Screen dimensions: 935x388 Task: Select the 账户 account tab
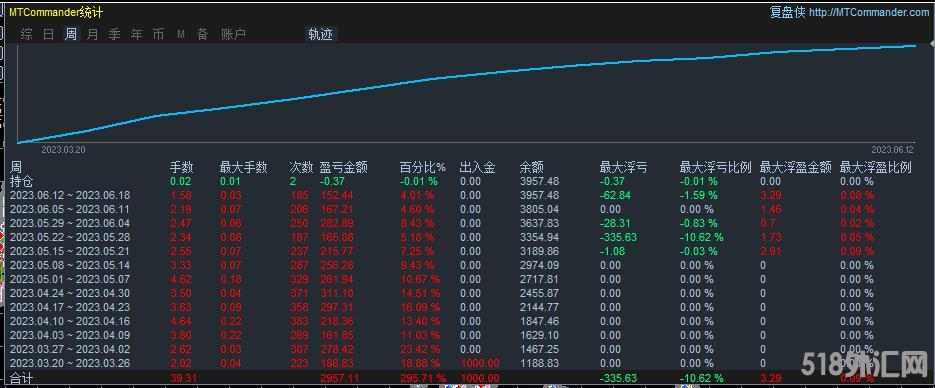point(233,35)
